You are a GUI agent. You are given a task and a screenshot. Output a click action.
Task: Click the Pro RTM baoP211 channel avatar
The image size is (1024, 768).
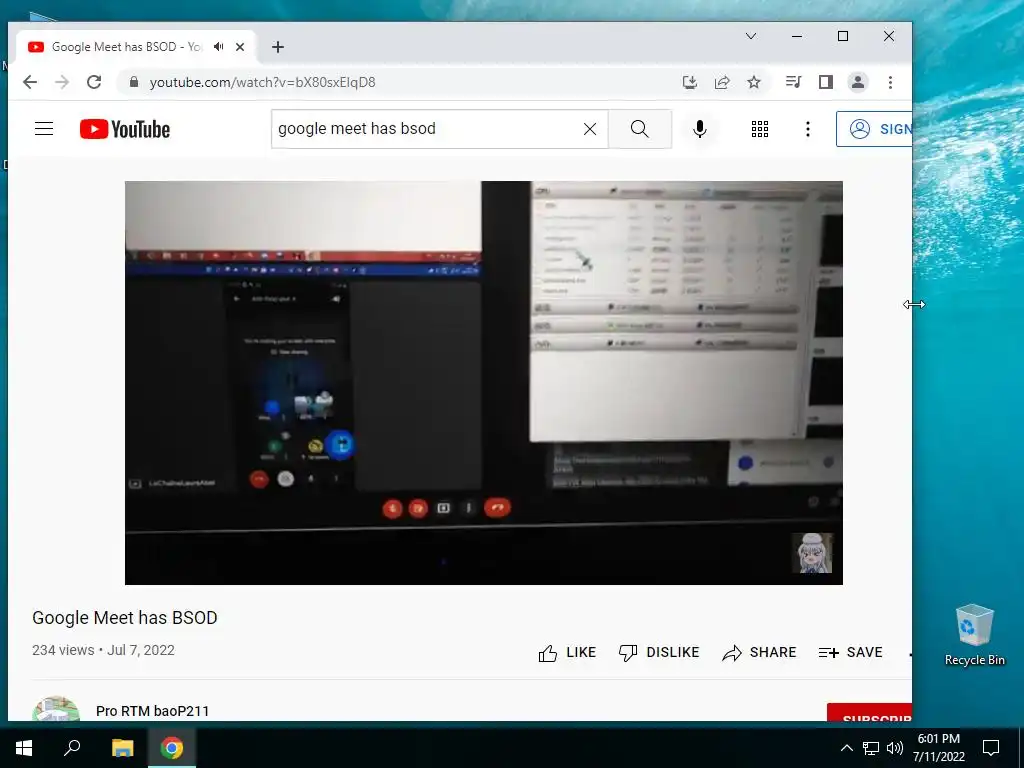56,709
